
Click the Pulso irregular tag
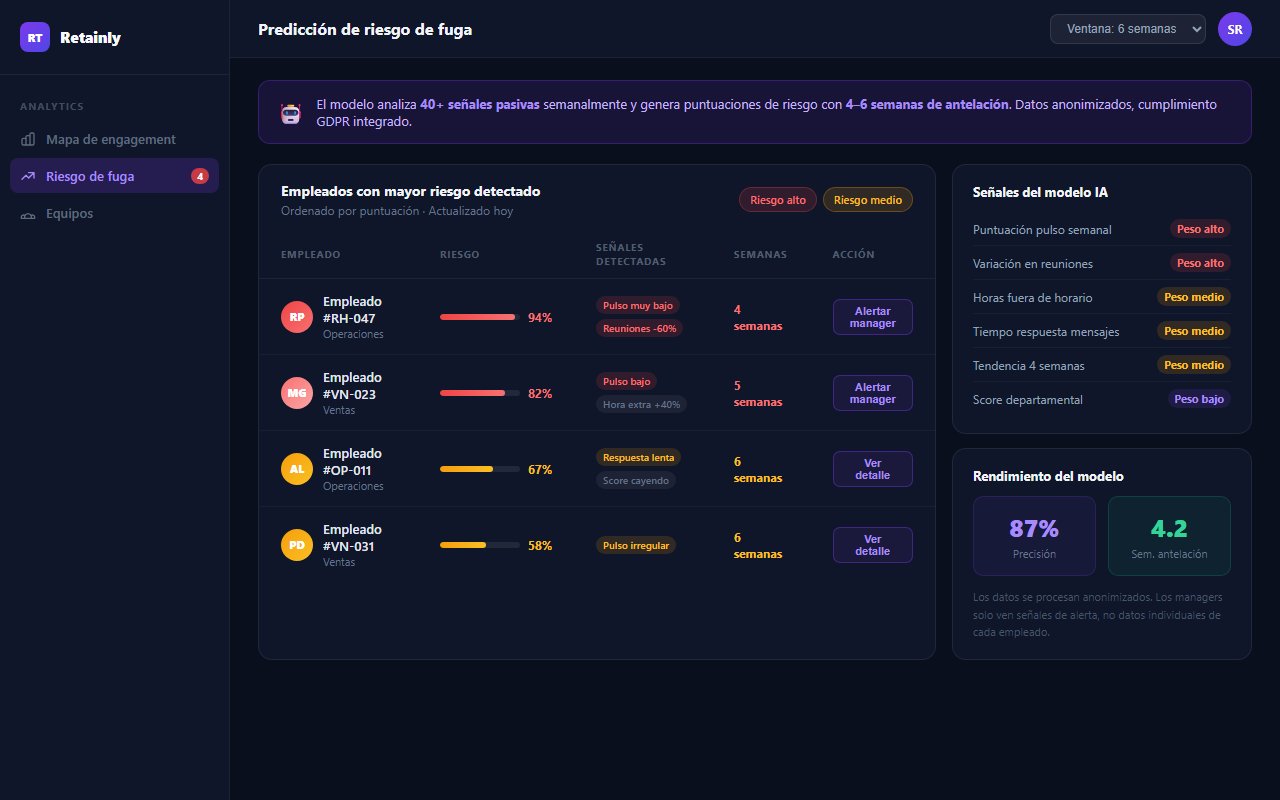coord(636,545)
